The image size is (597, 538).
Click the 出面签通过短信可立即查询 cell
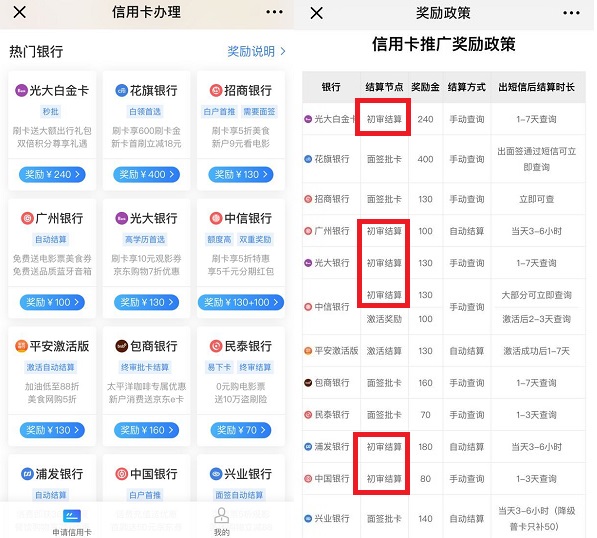tap(536, 159)
